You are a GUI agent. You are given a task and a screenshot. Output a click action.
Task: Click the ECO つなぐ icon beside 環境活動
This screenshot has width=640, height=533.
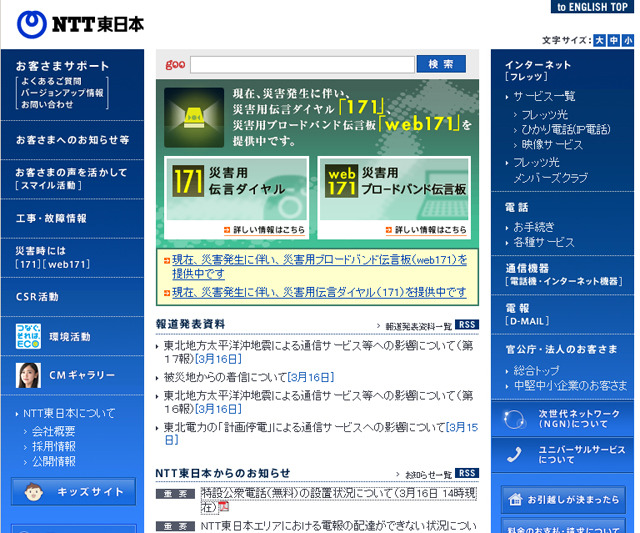tap(28, 336)
